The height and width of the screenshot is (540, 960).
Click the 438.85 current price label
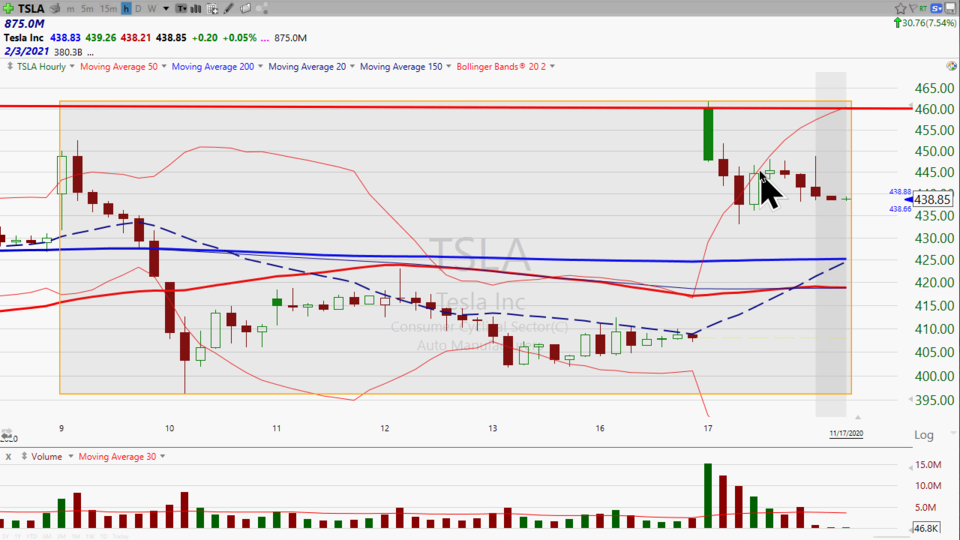click(932, 200)
